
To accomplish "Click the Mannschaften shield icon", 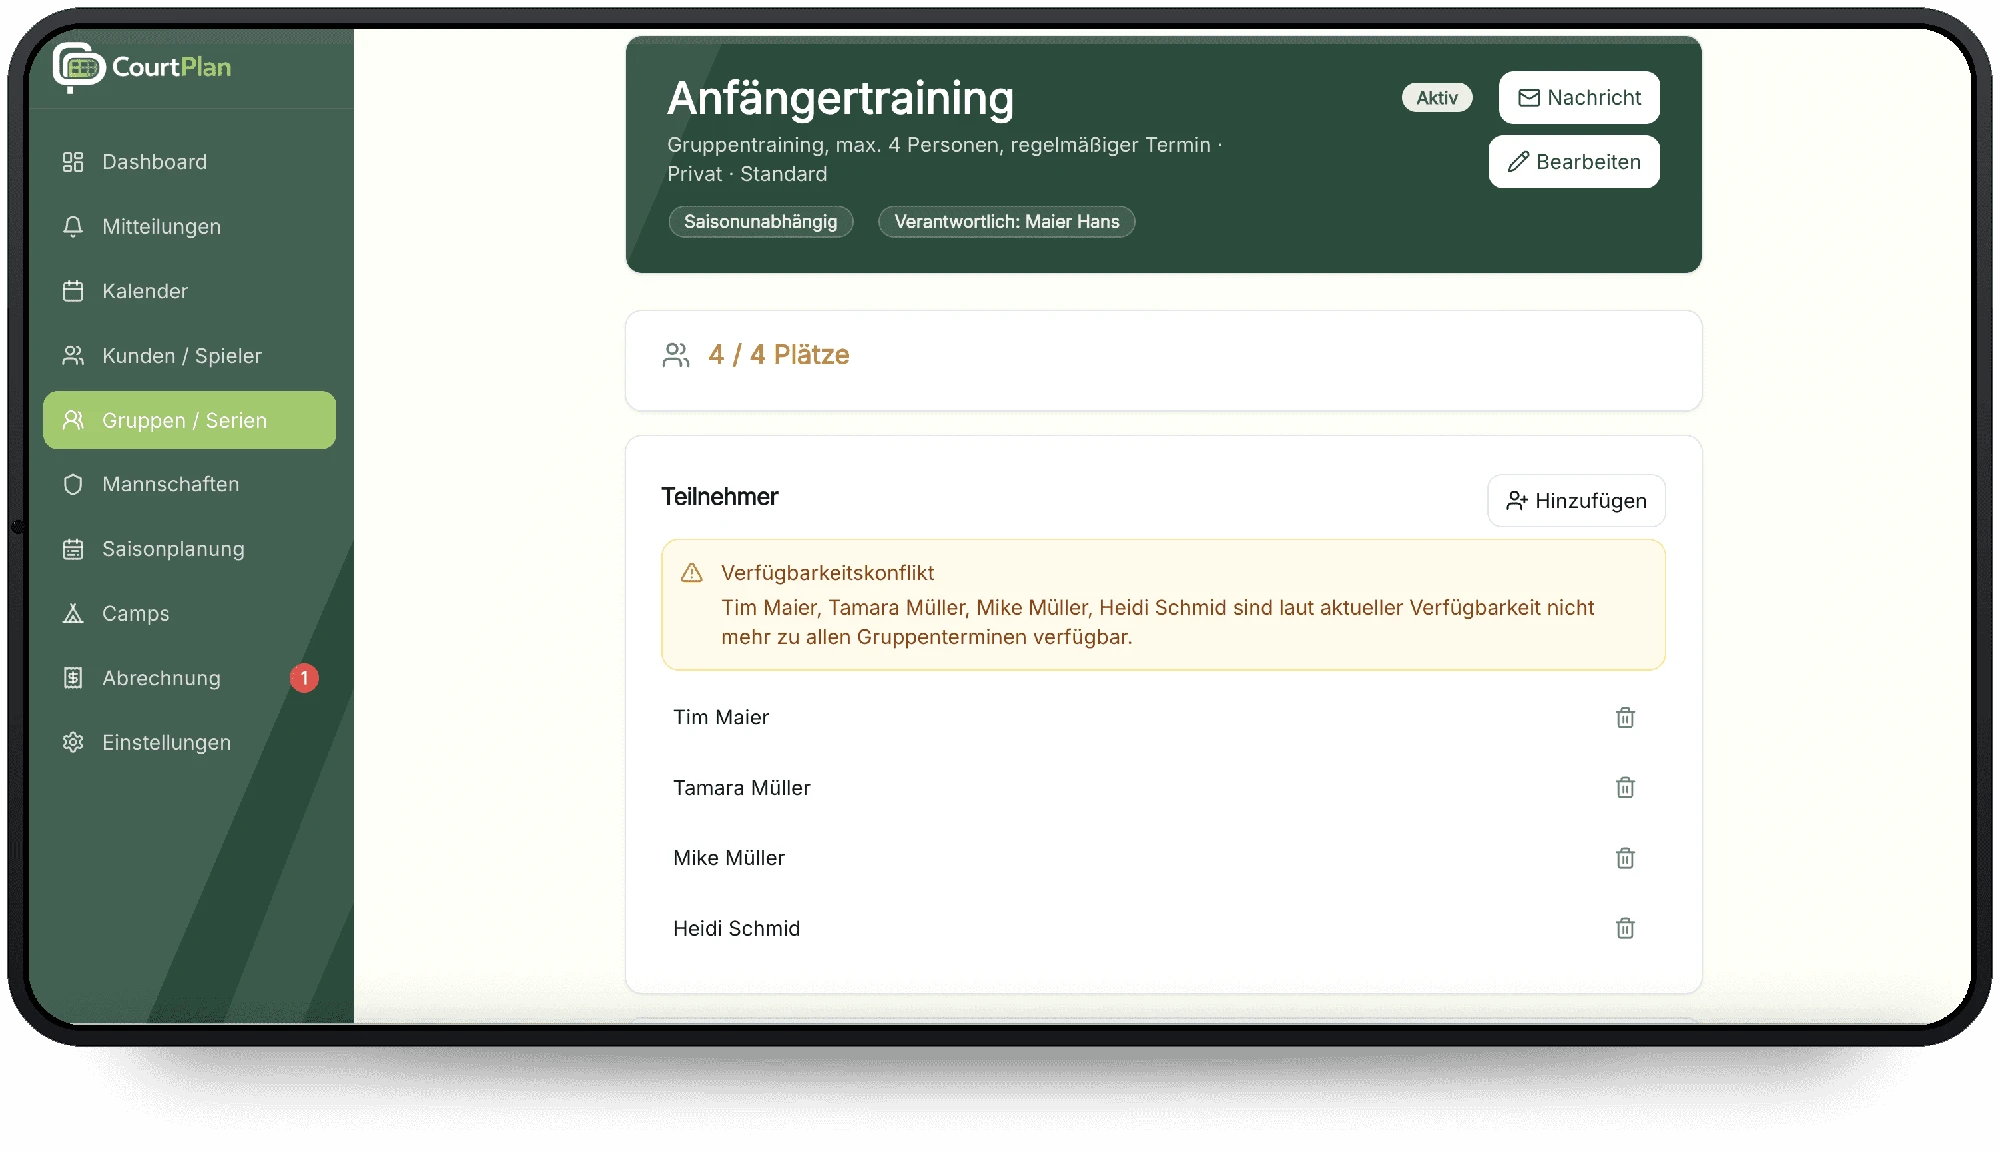I will (x=73, y=484).
